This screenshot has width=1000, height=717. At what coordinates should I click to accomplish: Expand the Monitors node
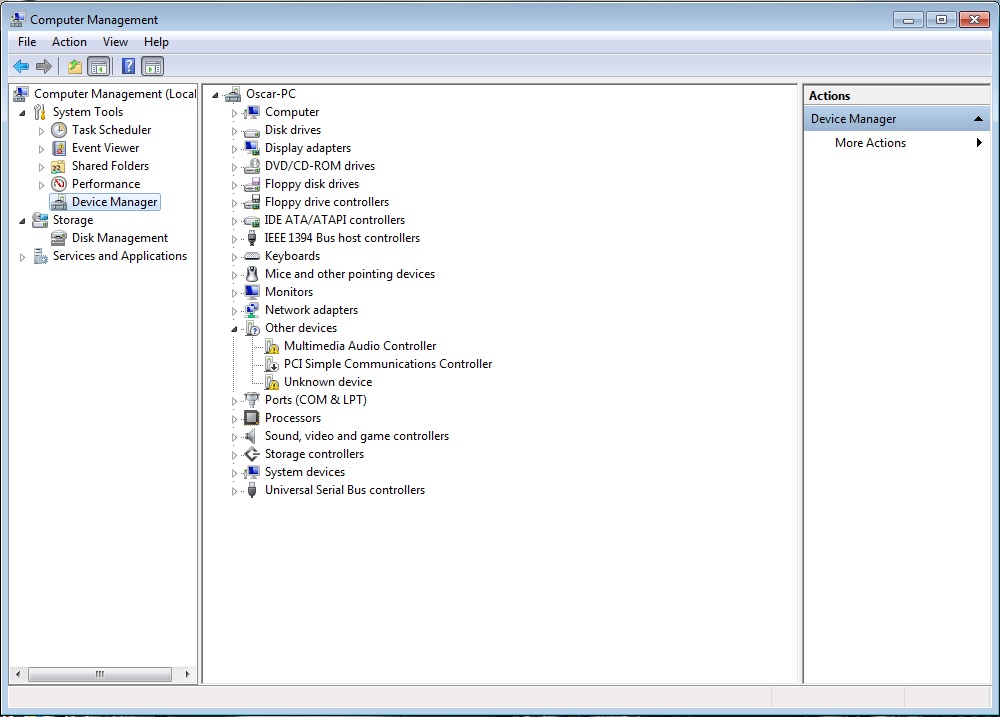234,293
